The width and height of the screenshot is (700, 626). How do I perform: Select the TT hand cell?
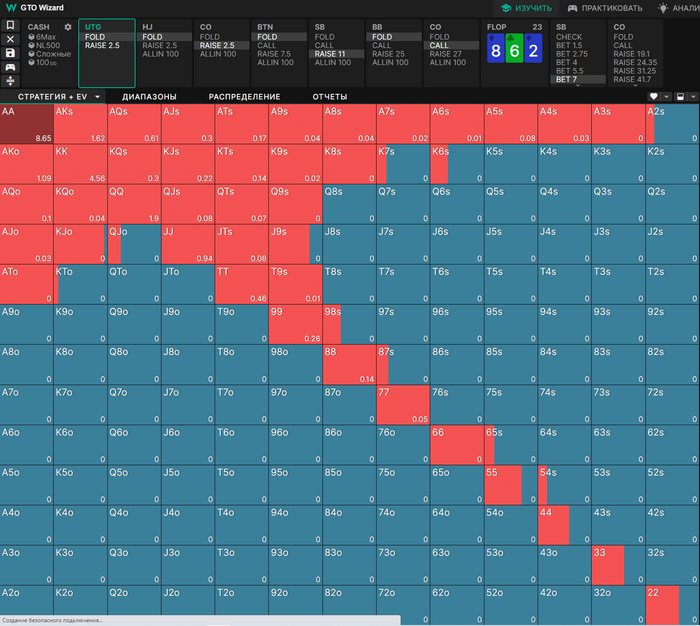click(242, 284)
